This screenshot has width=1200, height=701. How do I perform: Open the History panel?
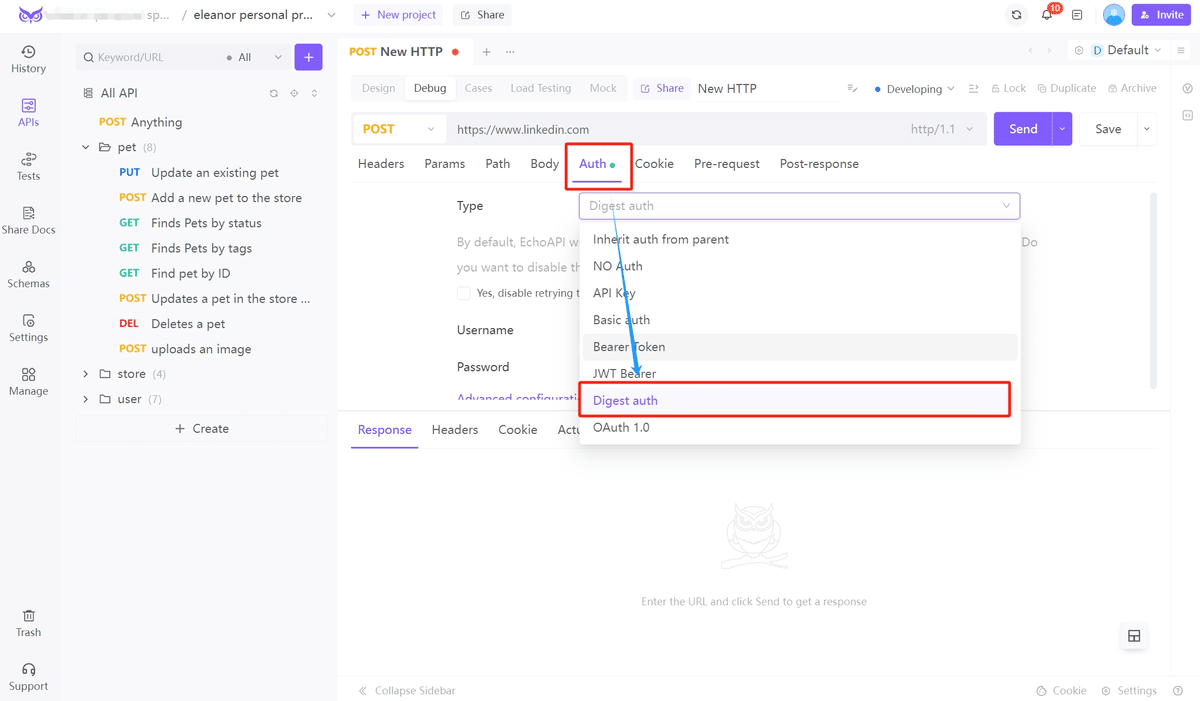(x=28, y=59)
